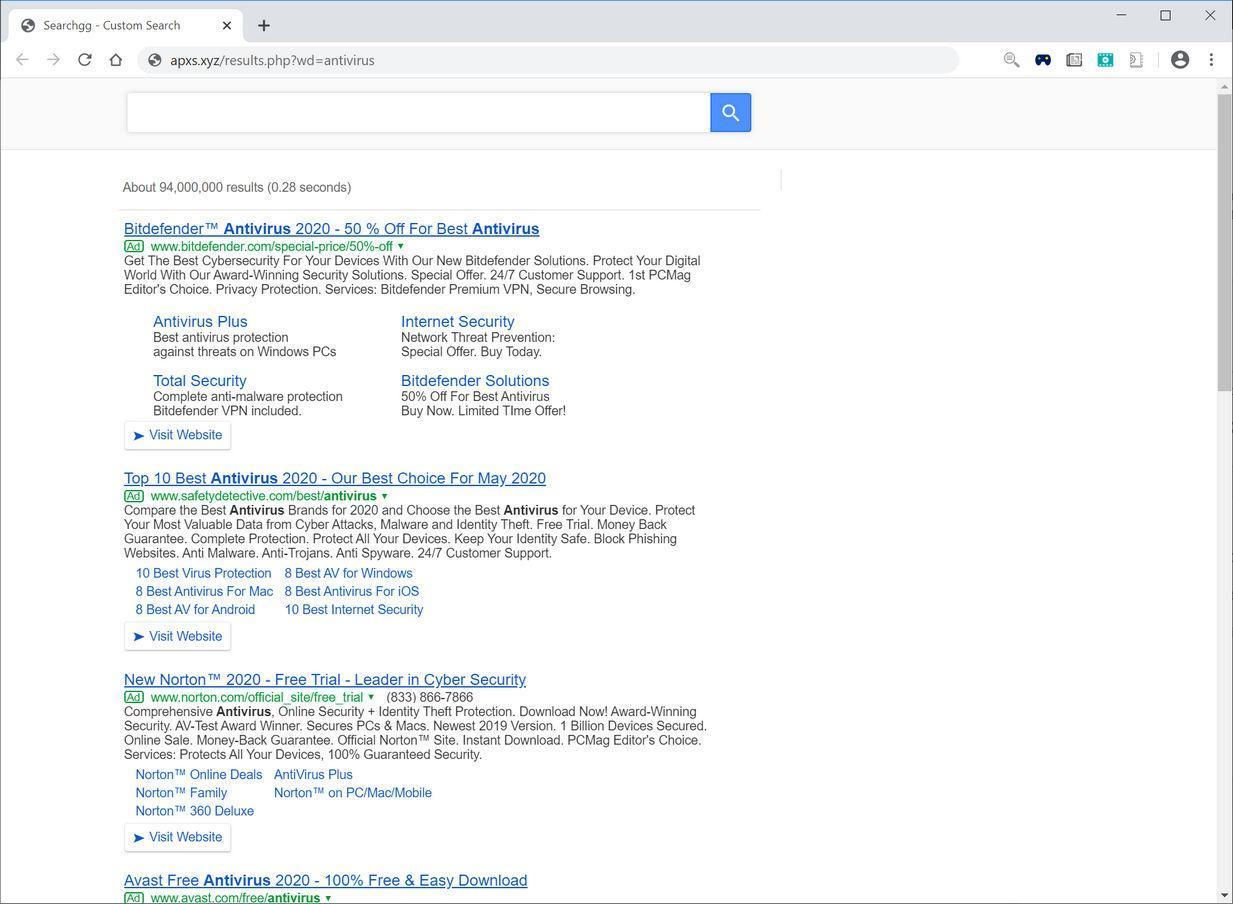The image size is (1233, 904).
Task: Open Norton Family link
Action: coord(182,792)
